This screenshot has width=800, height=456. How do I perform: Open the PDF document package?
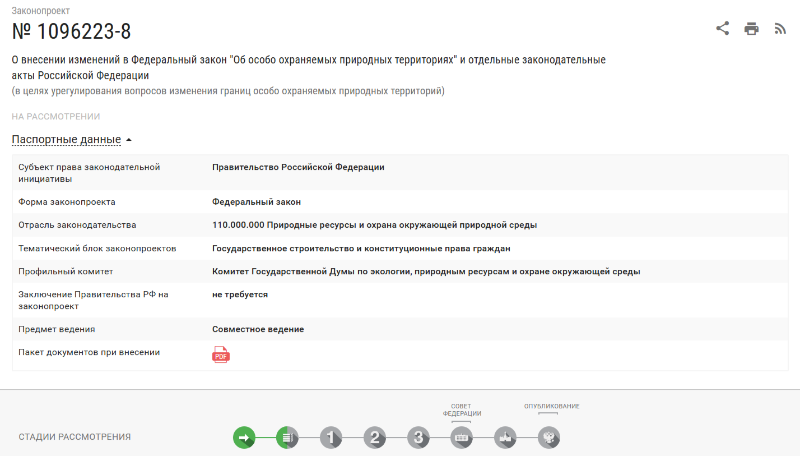tap(221, 354)
